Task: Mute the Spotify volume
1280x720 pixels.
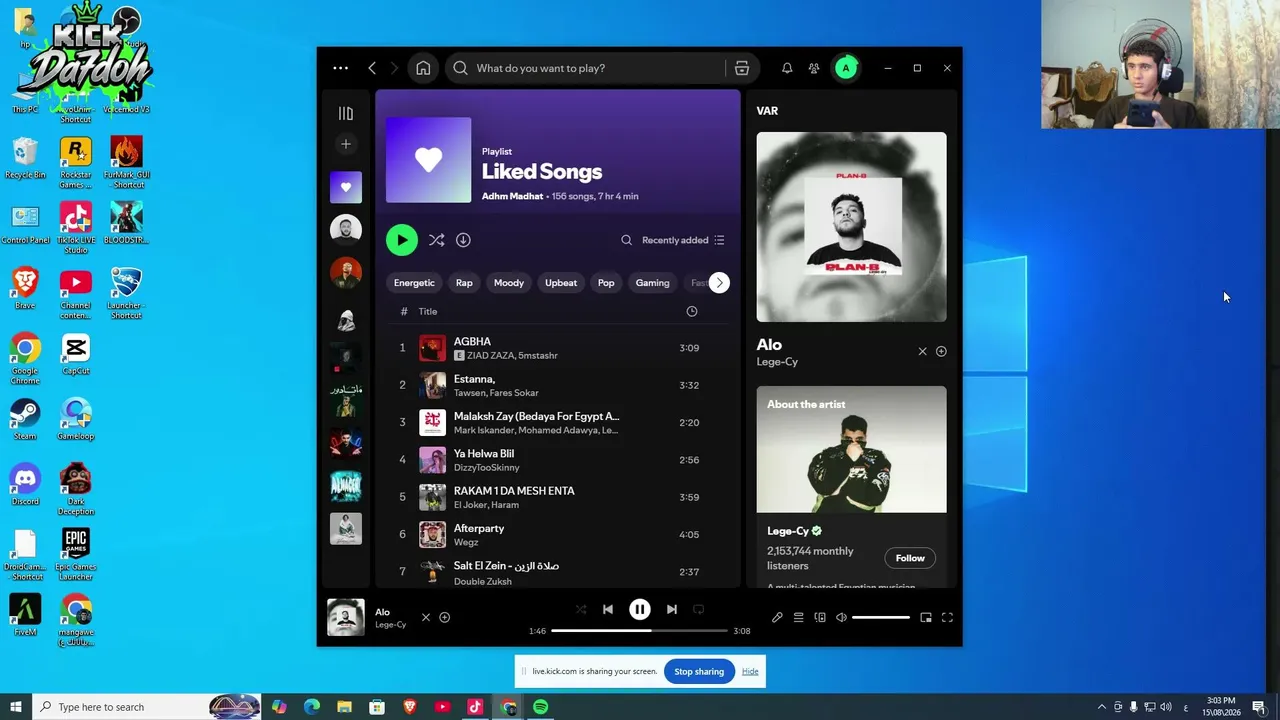Action: (x=841, y=617)
